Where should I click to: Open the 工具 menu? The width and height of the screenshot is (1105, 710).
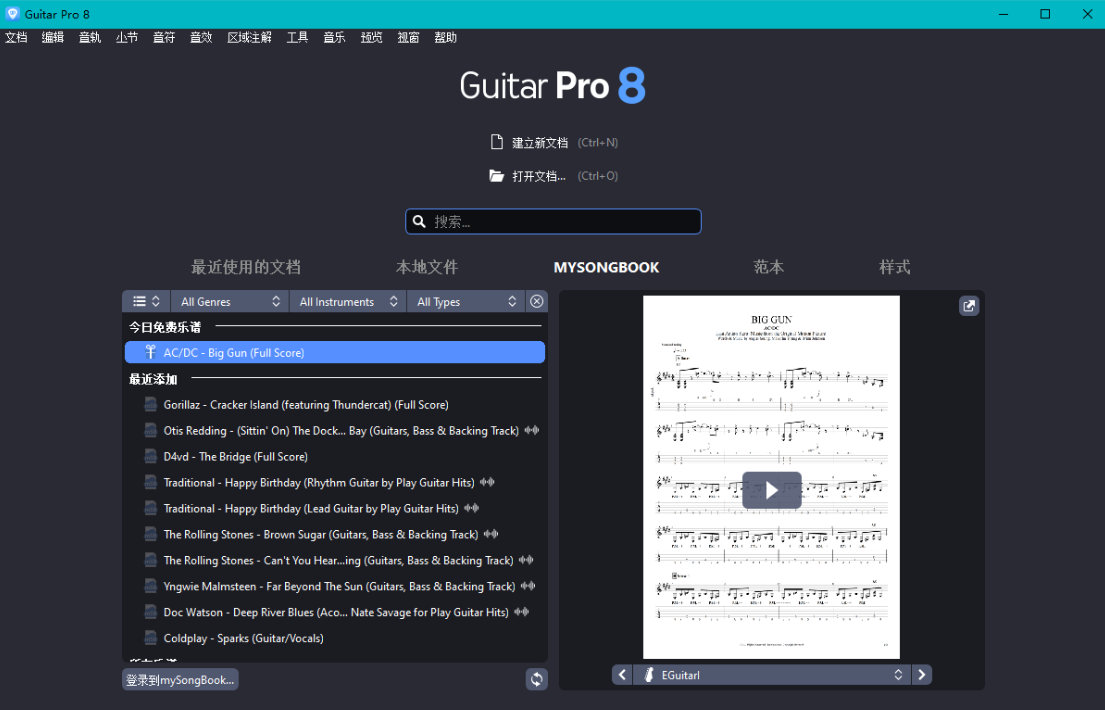click(x=297, y=37)
